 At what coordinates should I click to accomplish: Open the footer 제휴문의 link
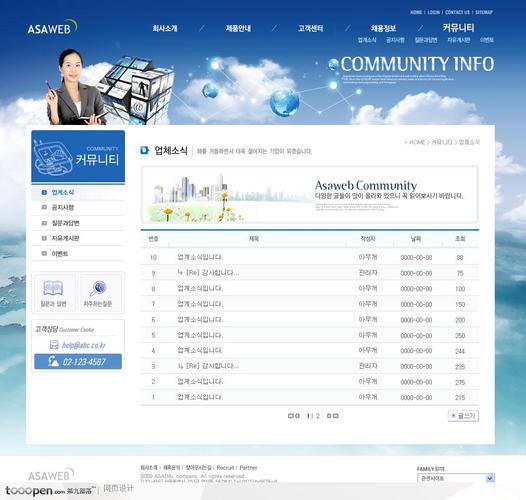pyautogui.click(x=171, y=468)
